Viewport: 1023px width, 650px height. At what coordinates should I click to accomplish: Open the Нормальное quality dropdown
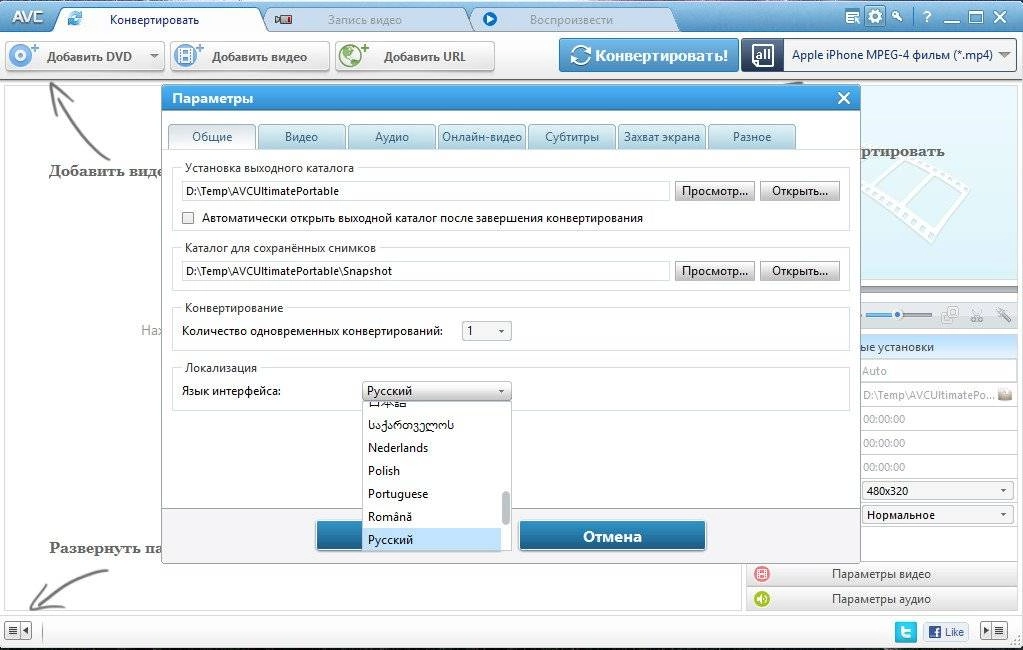938,515
